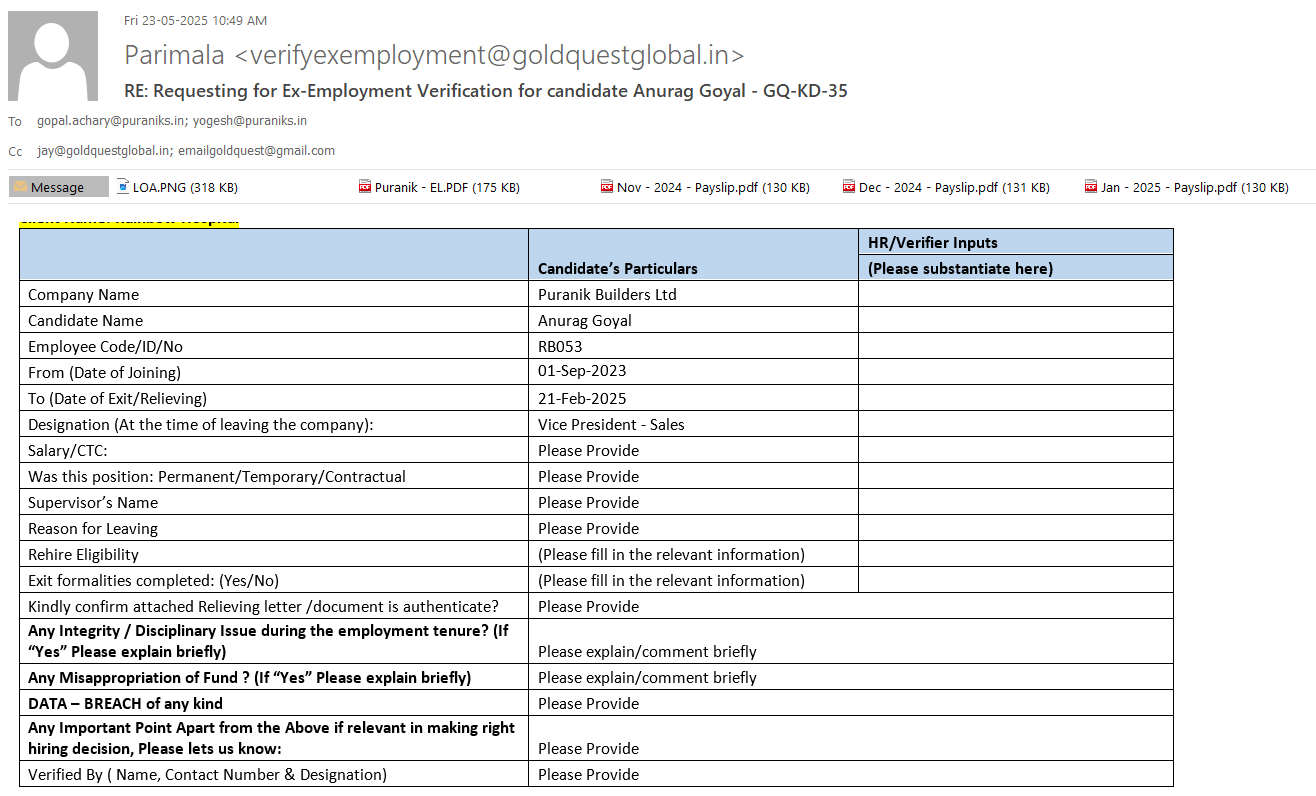Open the Jan - 2025 Payslip PDF
The height and width of the screenshot is (796, 1316).
(x=1186, y=187)
